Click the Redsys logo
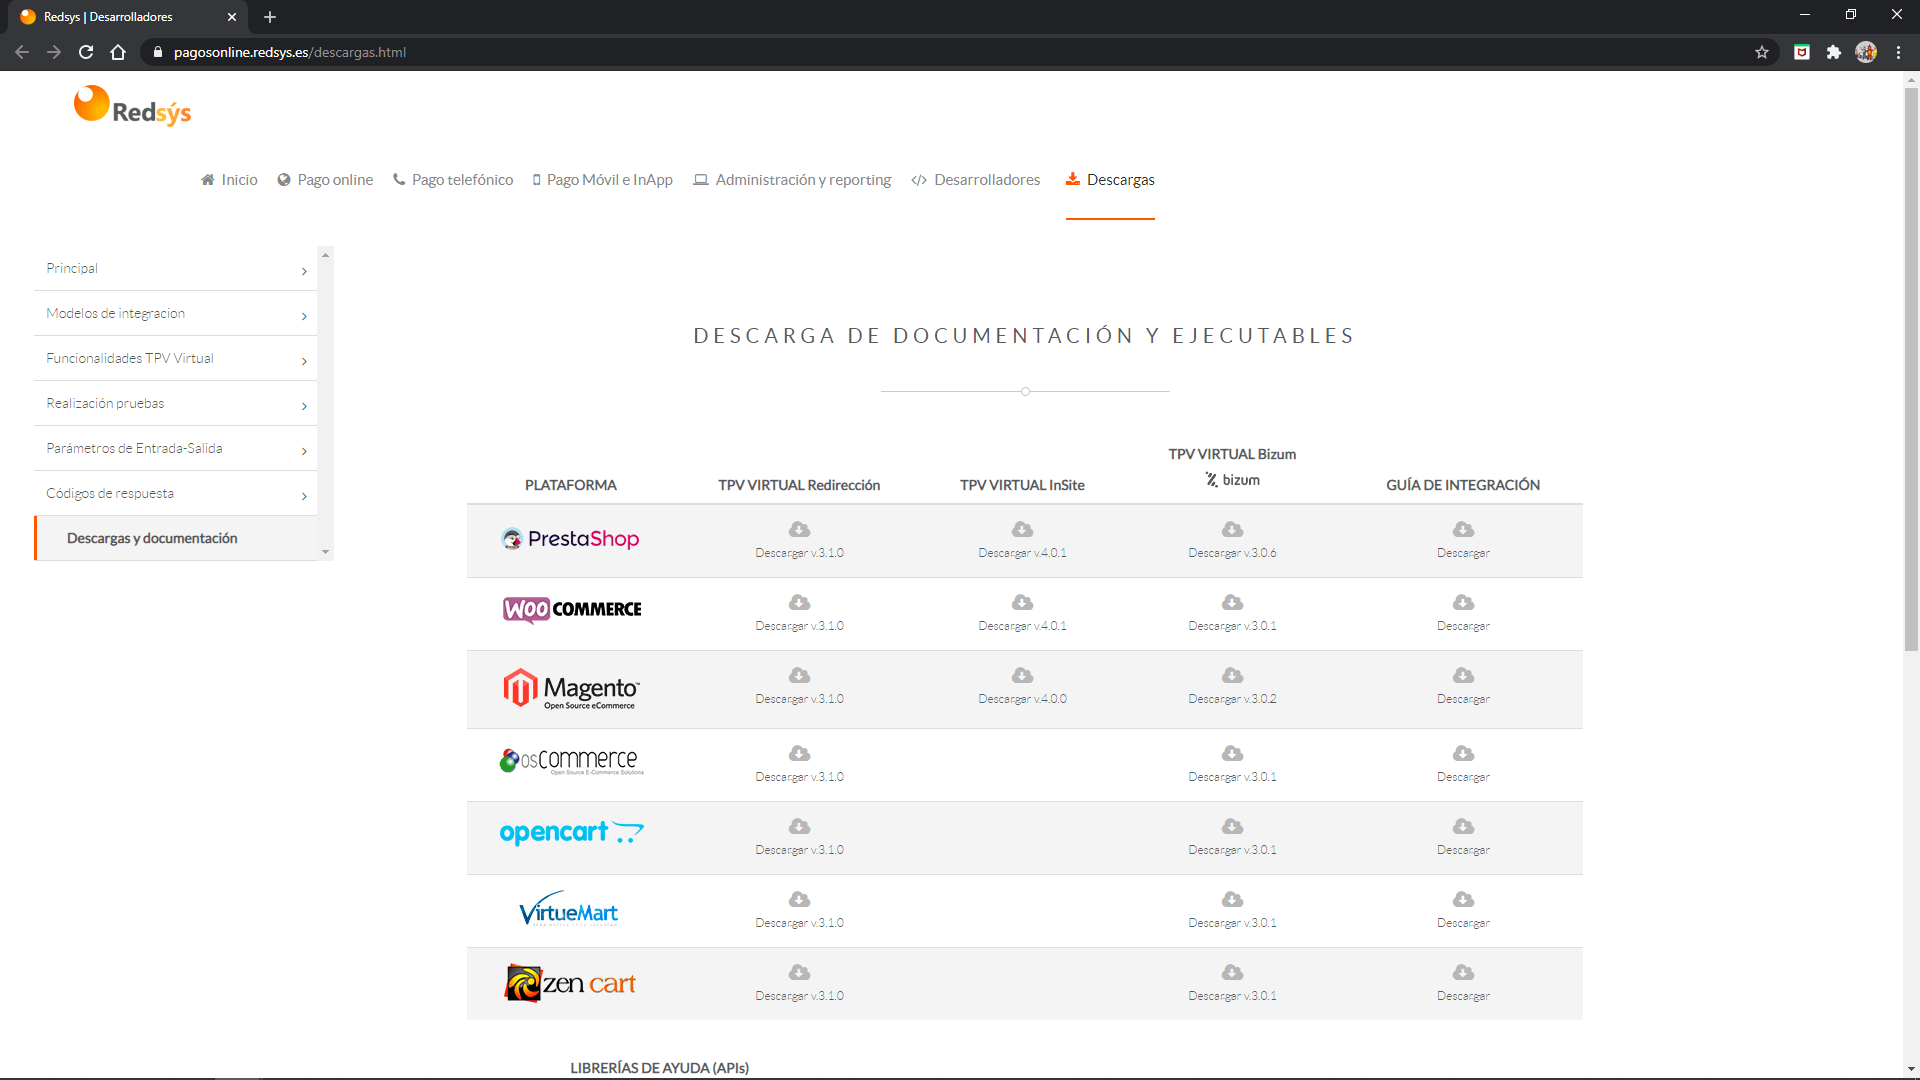This screenshot has width=1920, height=1080. pos(132,106)
